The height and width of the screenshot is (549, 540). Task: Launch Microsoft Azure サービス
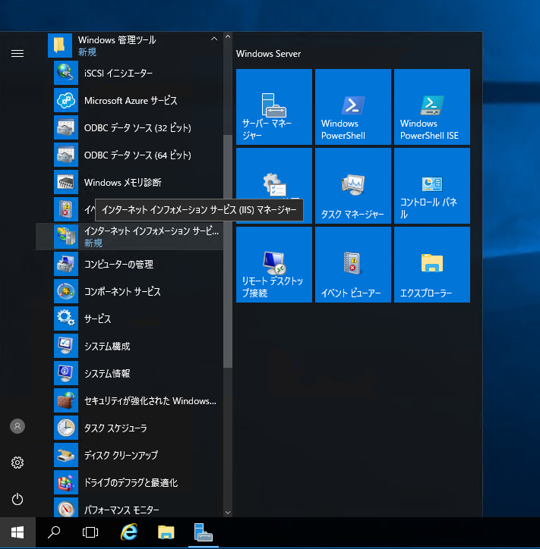point(129,100)
